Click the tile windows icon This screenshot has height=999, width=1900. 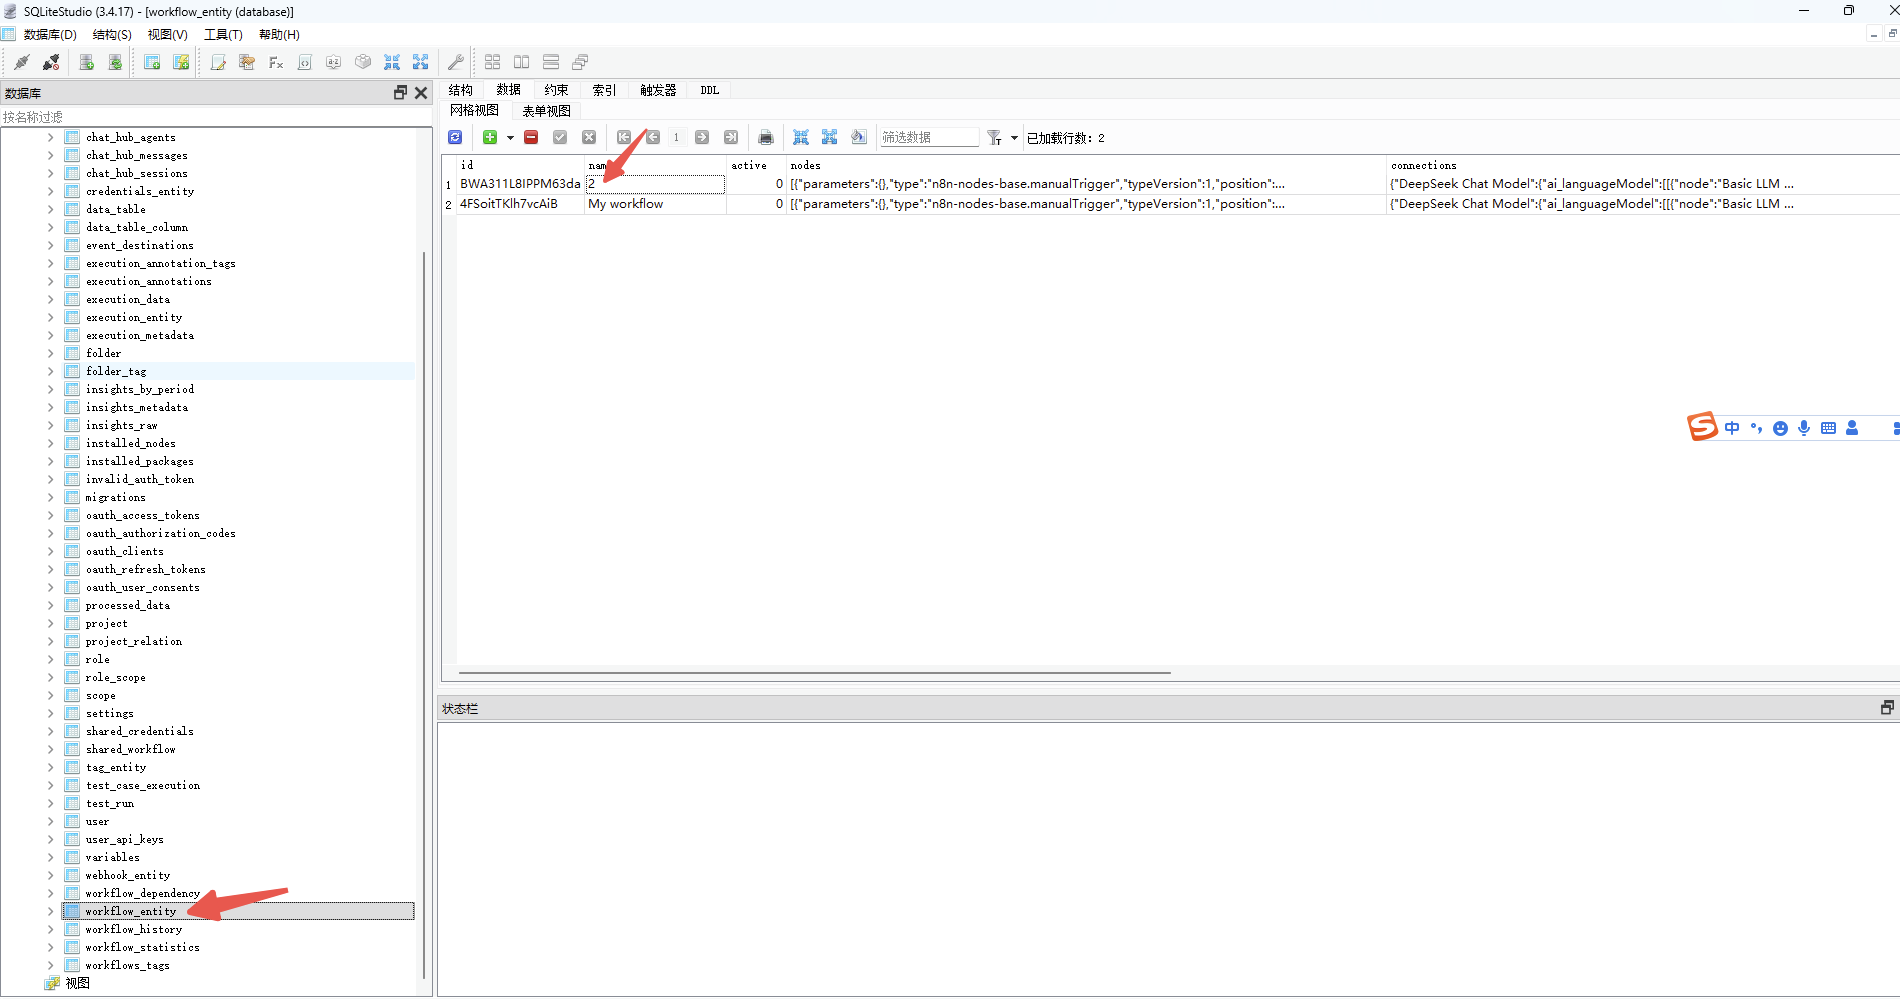coord(493,62)
